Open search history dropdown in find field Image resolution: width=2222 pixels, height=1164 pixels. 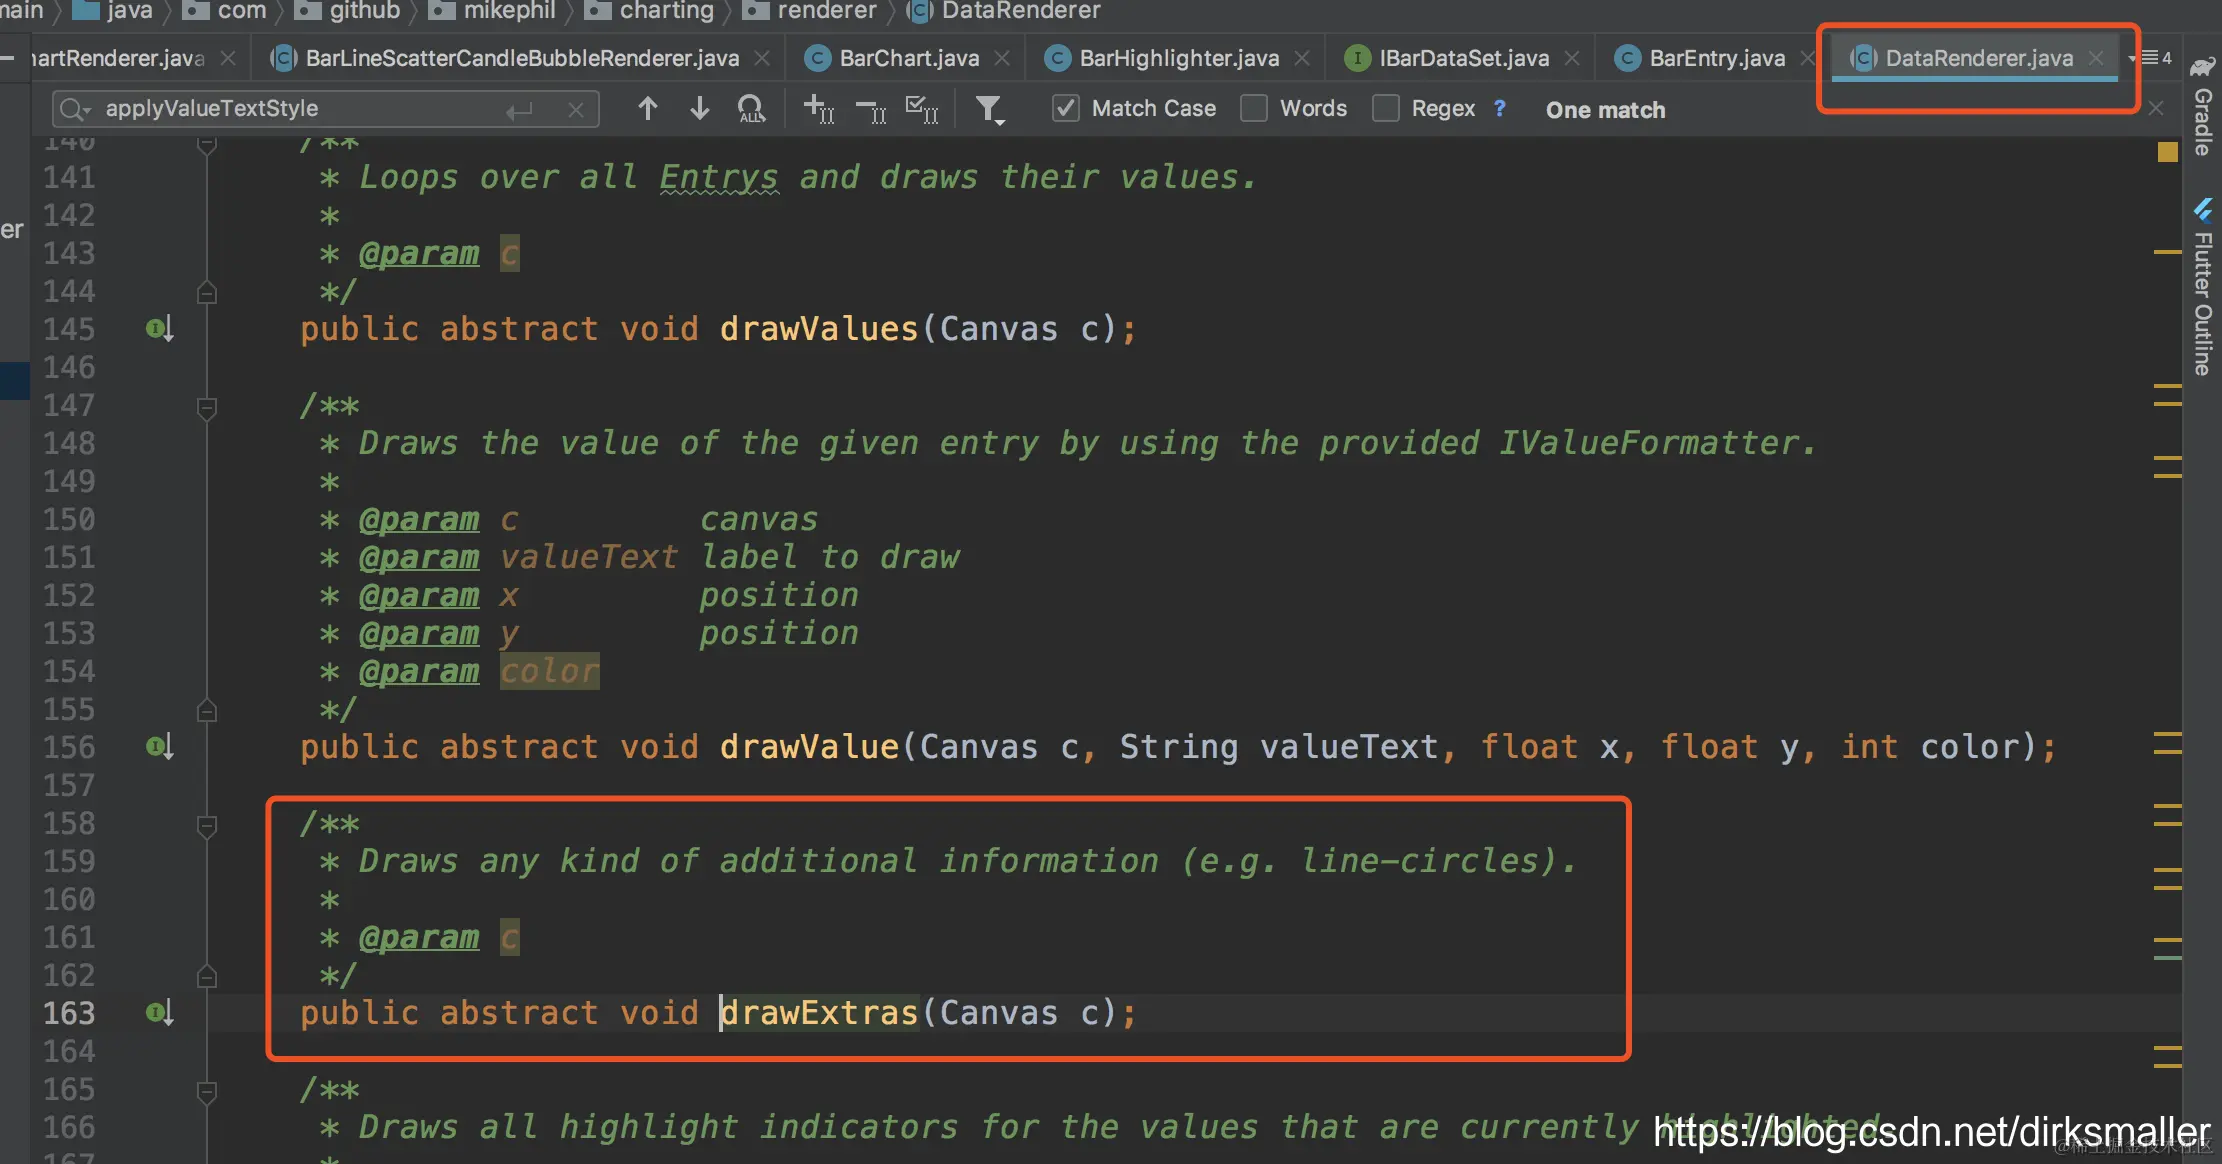74,108
